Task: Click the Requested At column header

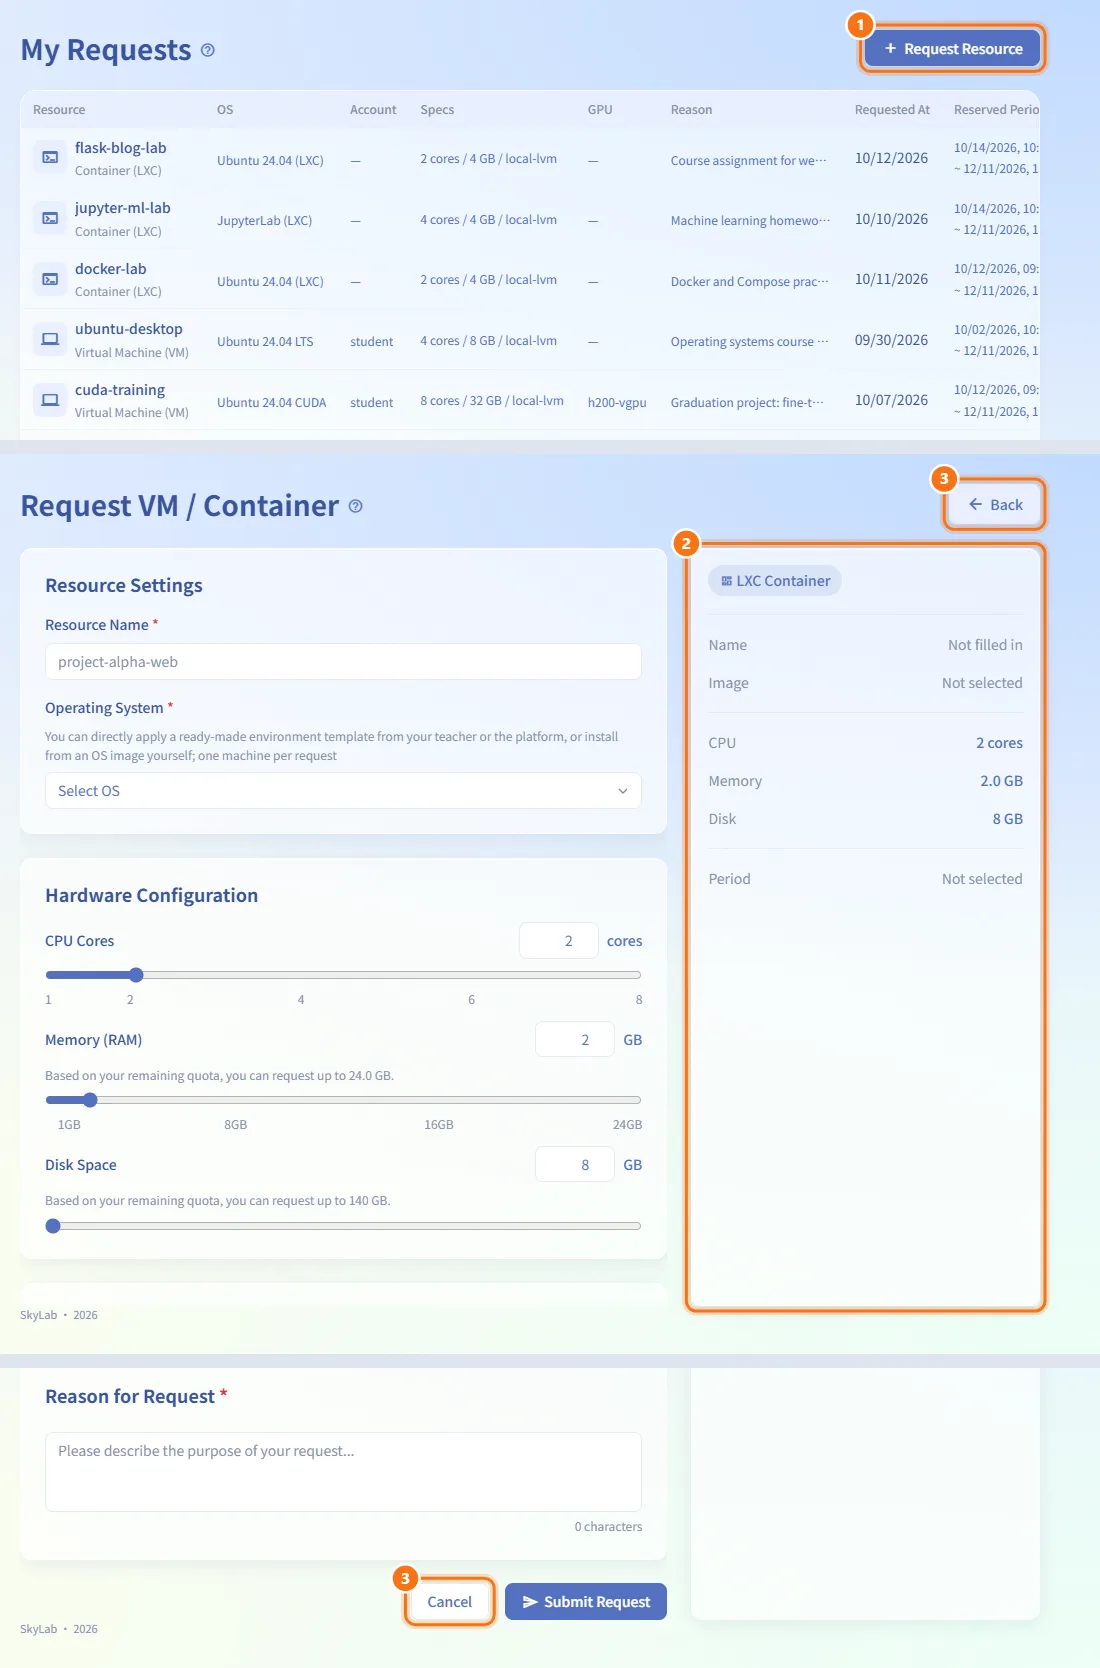Action: pos(892,110)
